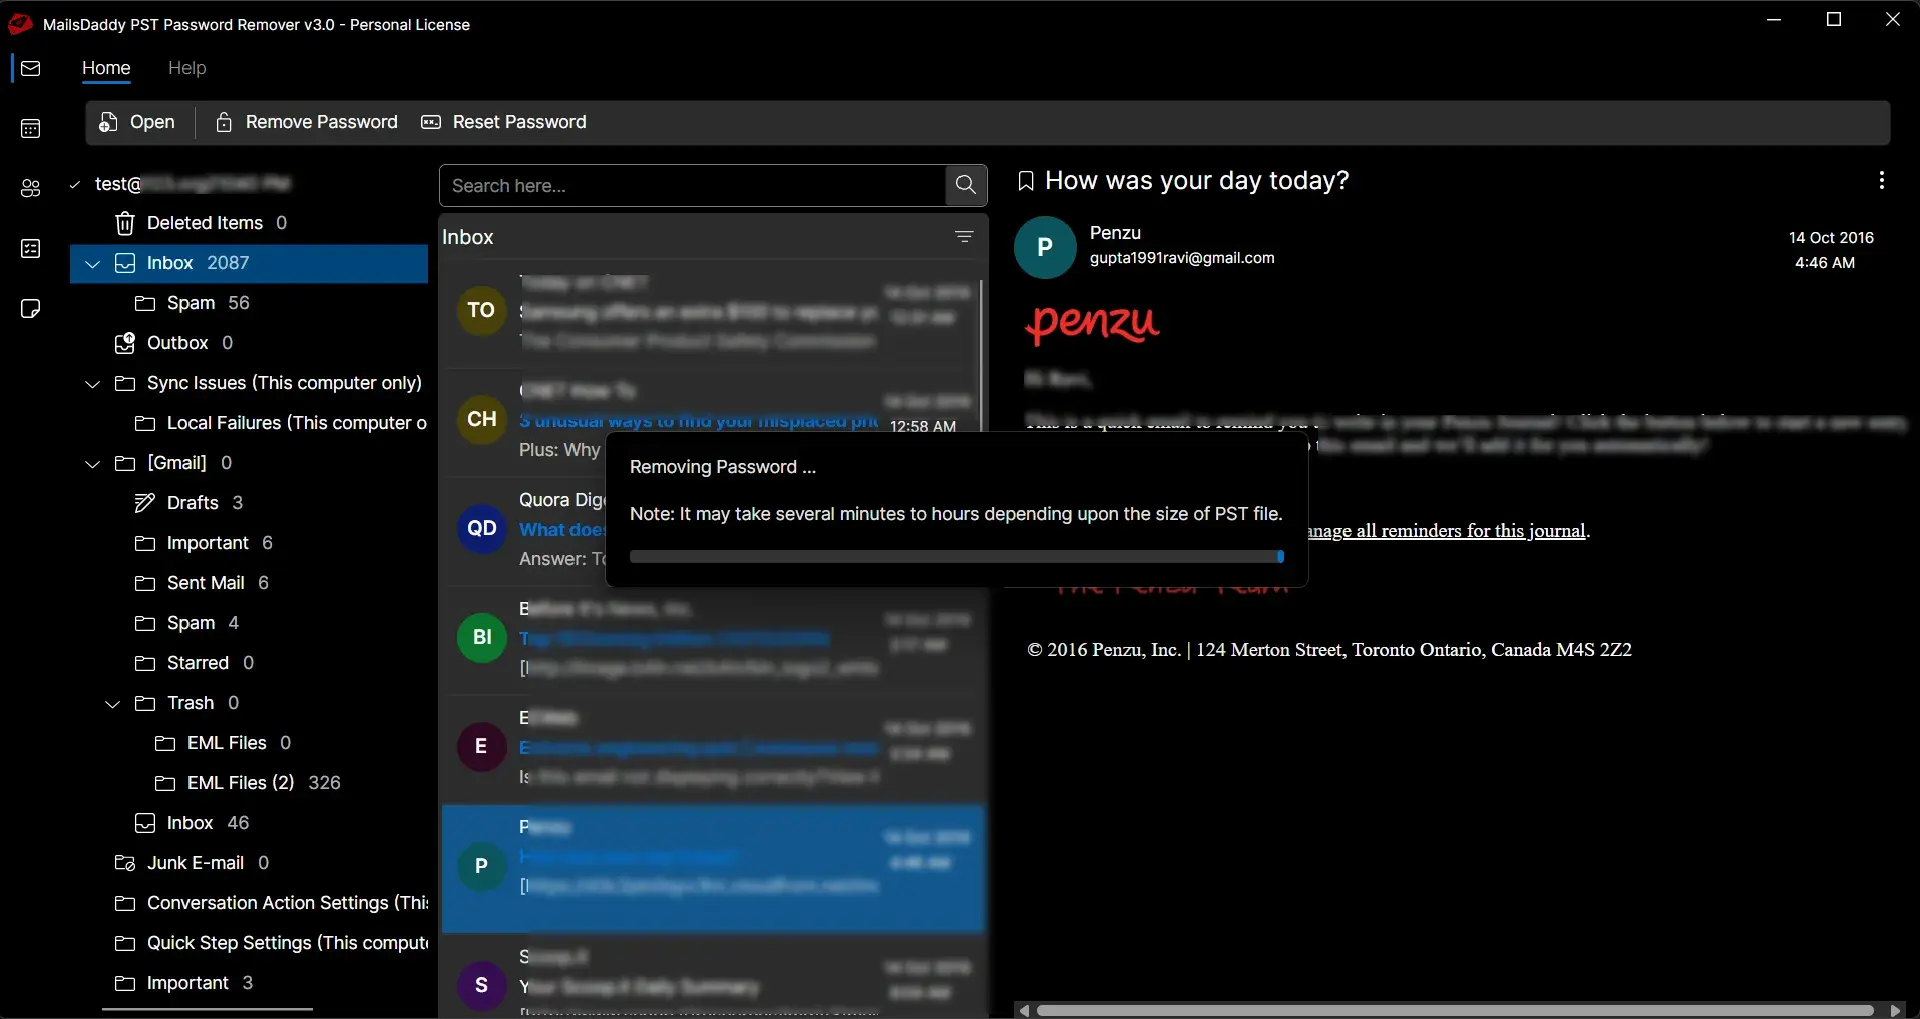Select the Important 6 folder under Gmail
The width and height of the screenshot is (1920, 1019).
tap(250, 543)
